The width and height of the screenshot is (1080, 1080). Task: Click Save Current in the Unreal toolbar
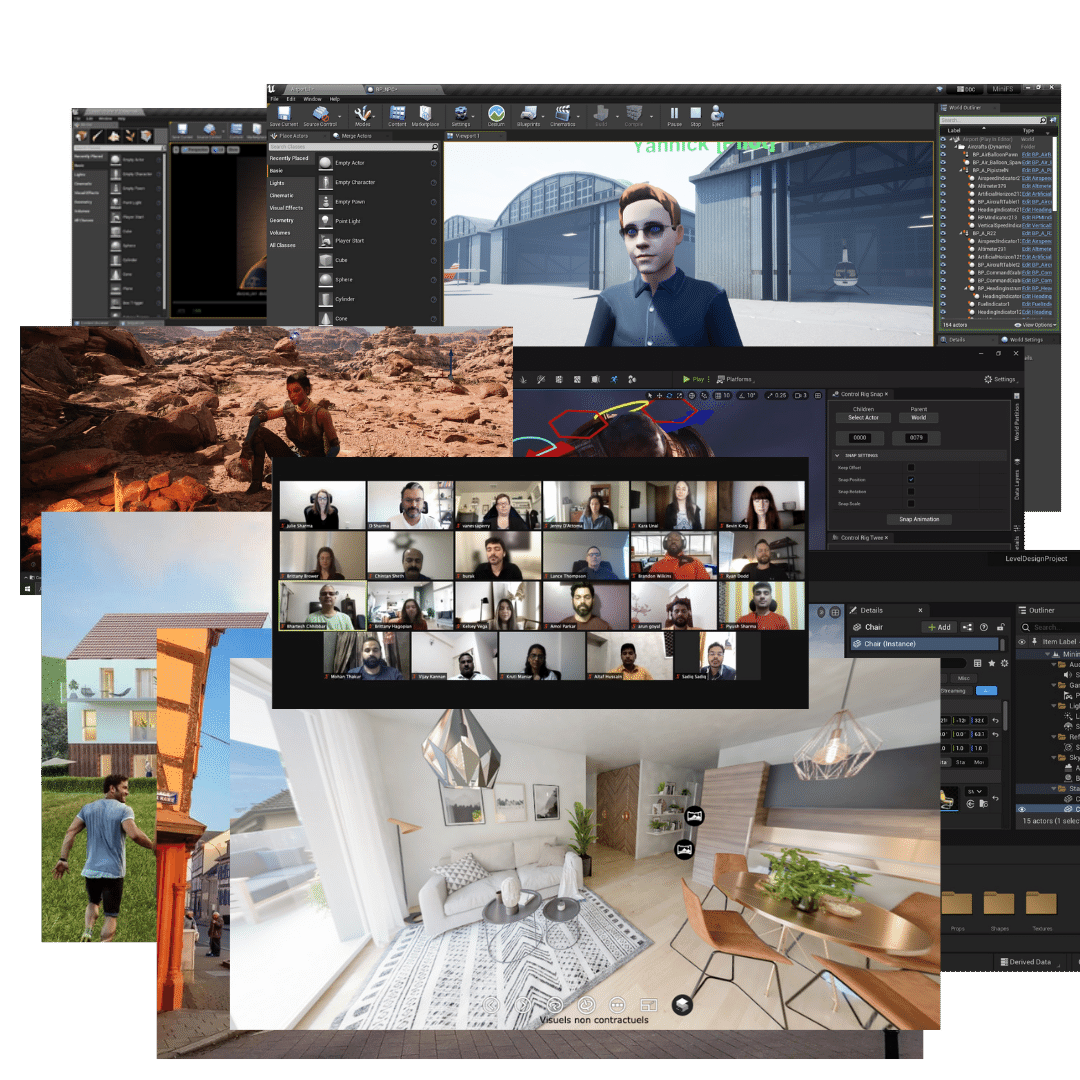[284, 116]
